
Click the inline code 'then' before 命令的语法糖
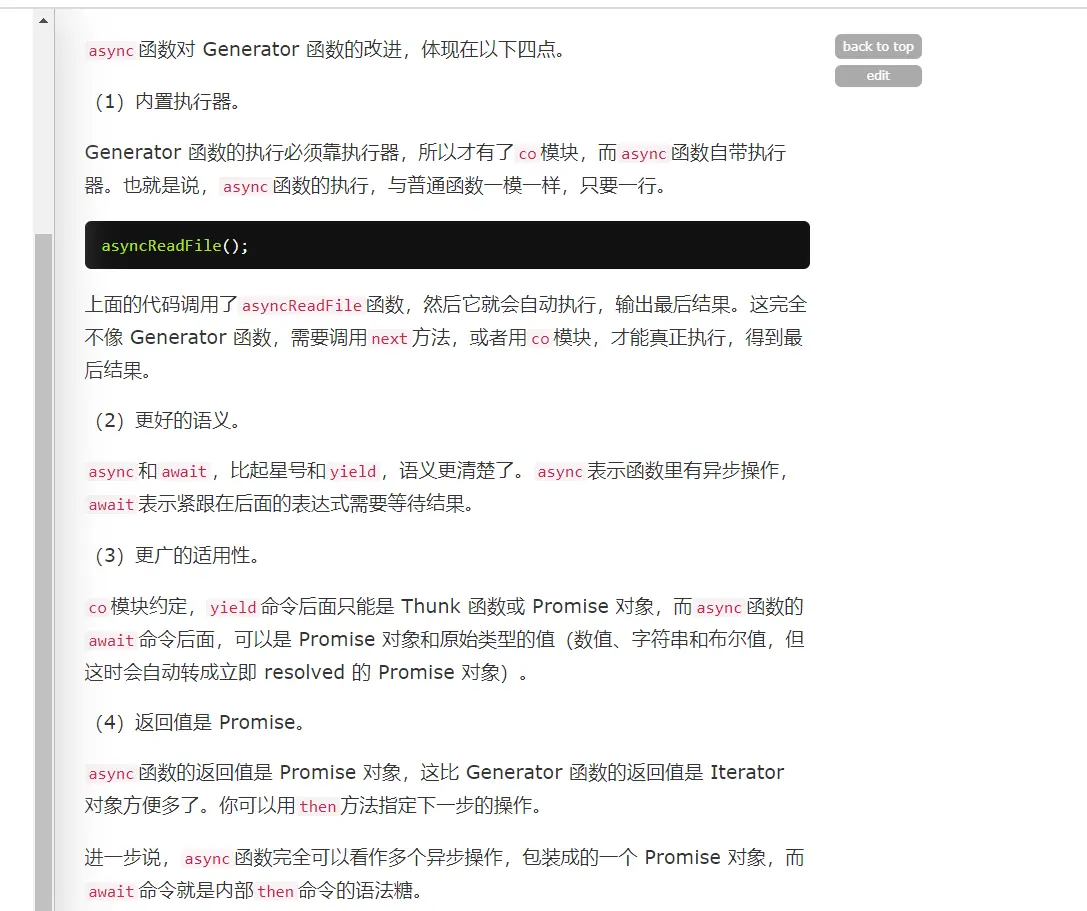click(276, 892)
